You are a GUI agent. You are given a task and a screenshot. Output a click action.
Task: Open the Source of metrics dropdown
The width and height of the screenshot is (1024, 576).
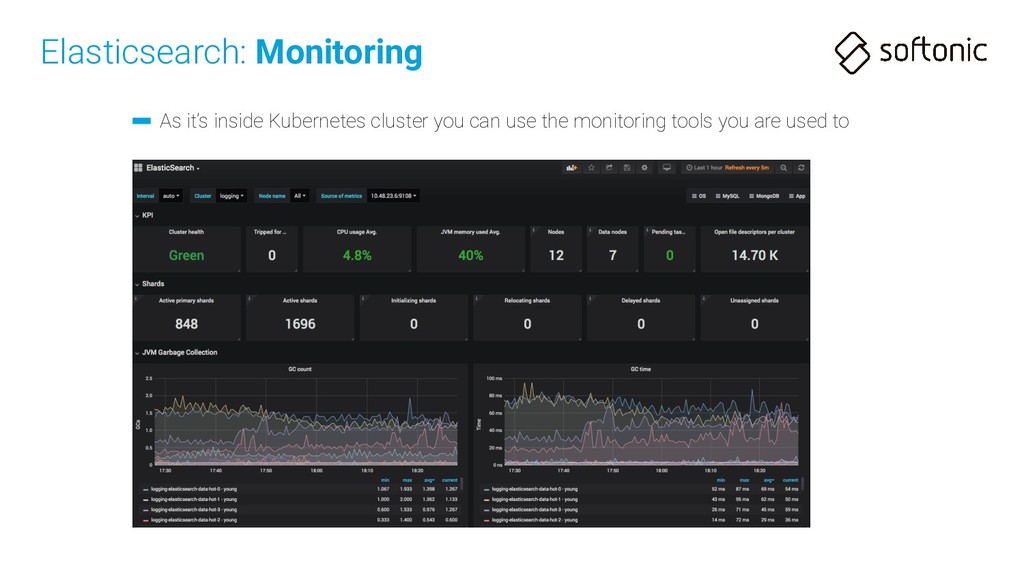click(393, 196)
